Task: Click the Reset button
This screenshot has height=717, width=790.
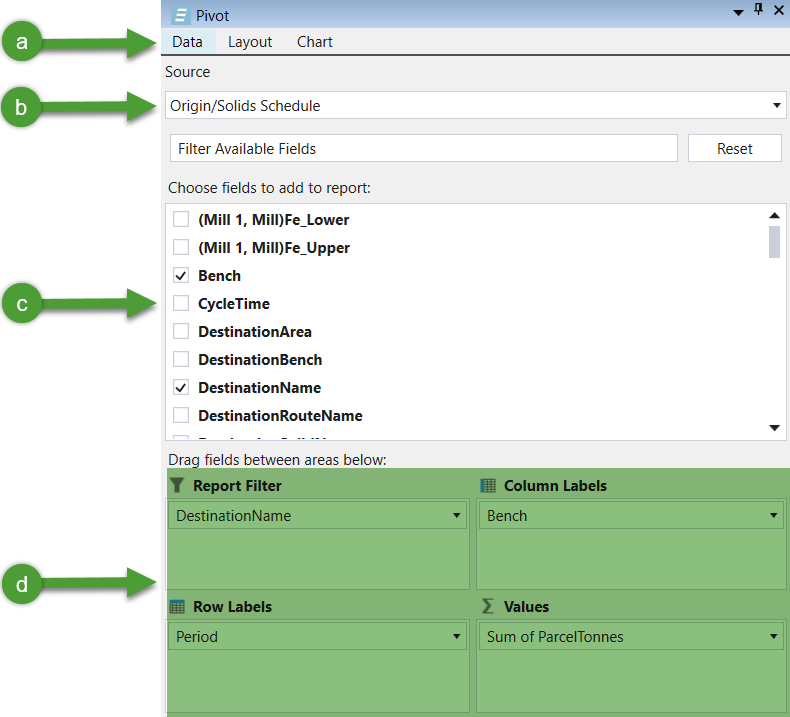Action: [734, 148]
